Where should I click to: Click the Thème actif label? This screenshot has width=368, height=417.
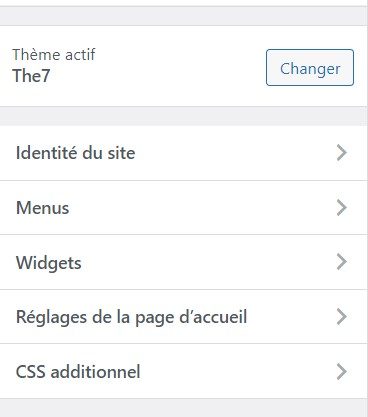(54, 55)
